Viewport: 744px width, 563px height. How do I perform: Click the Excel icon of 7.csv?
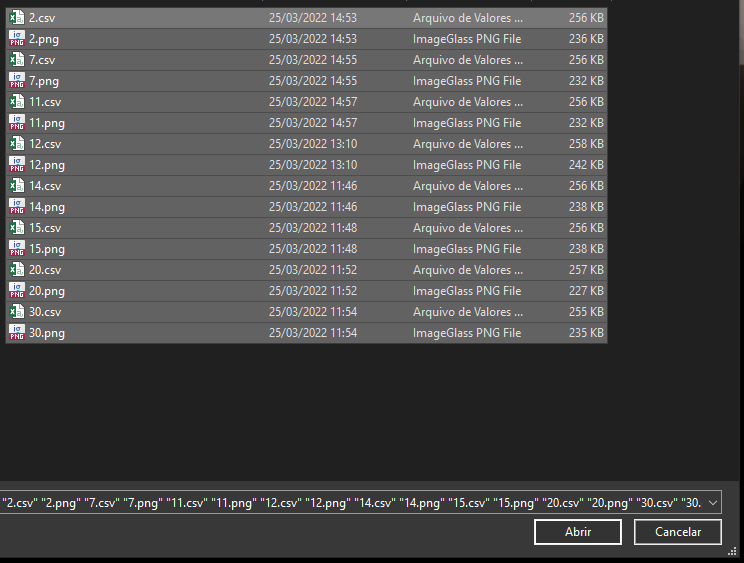click(x=17, y=60)
